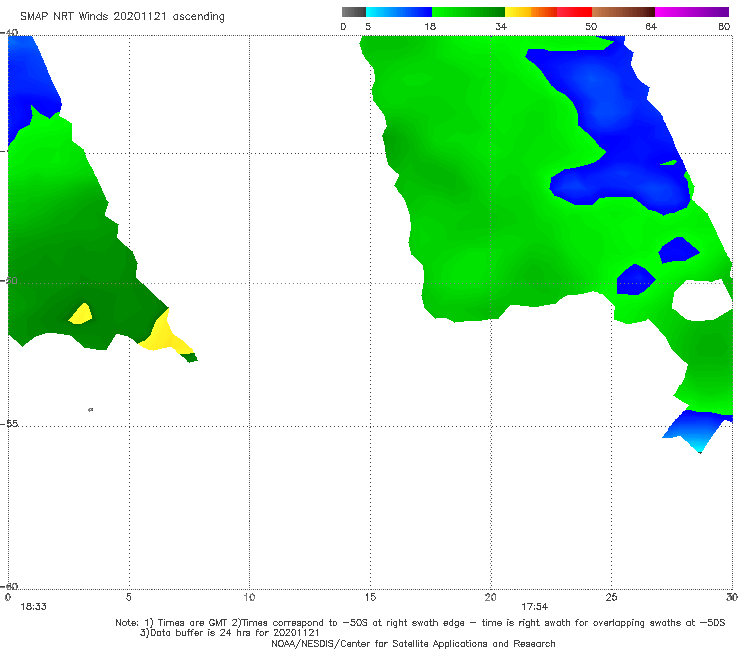Click the gray segment of the color bar

pos(353,12)
